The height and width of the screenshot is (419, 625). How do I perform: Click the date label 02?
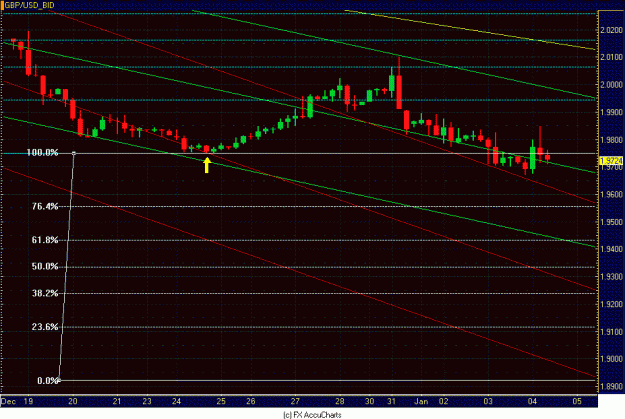[x=444, y=401]
